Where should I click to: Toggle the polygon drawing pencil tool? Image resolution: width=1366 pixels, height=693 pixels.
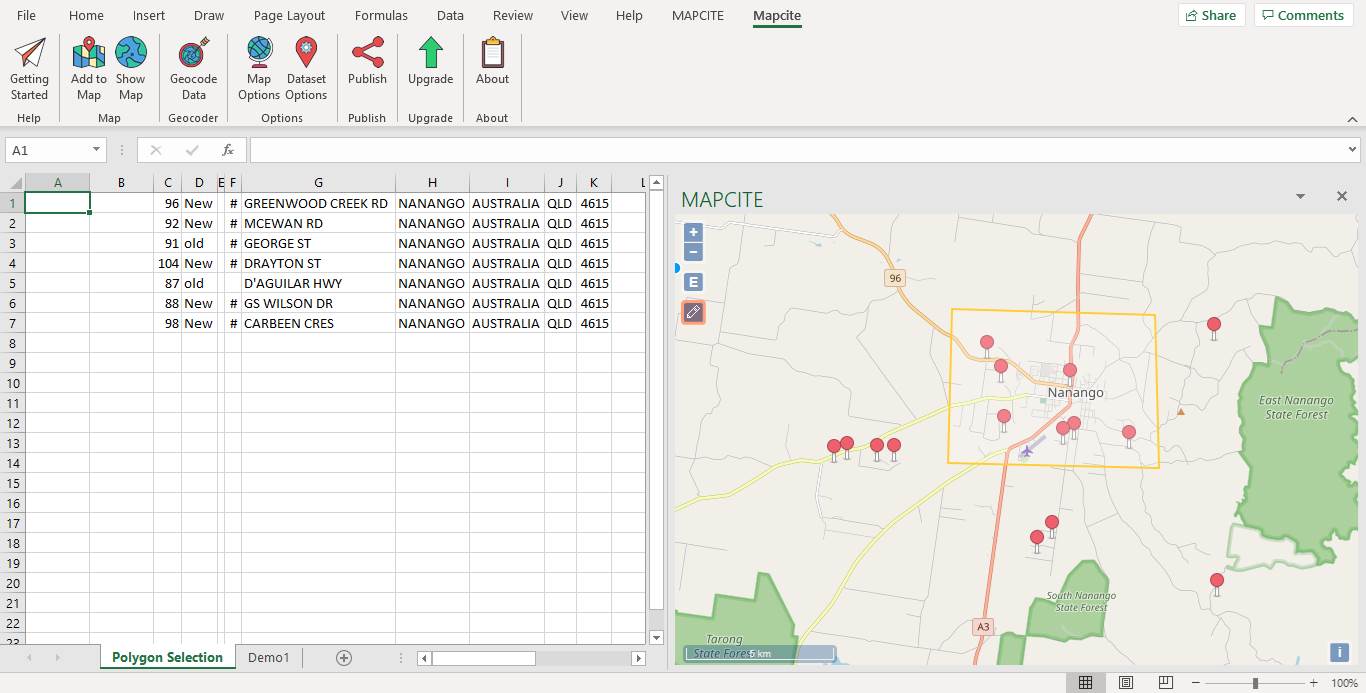(693, 312)
